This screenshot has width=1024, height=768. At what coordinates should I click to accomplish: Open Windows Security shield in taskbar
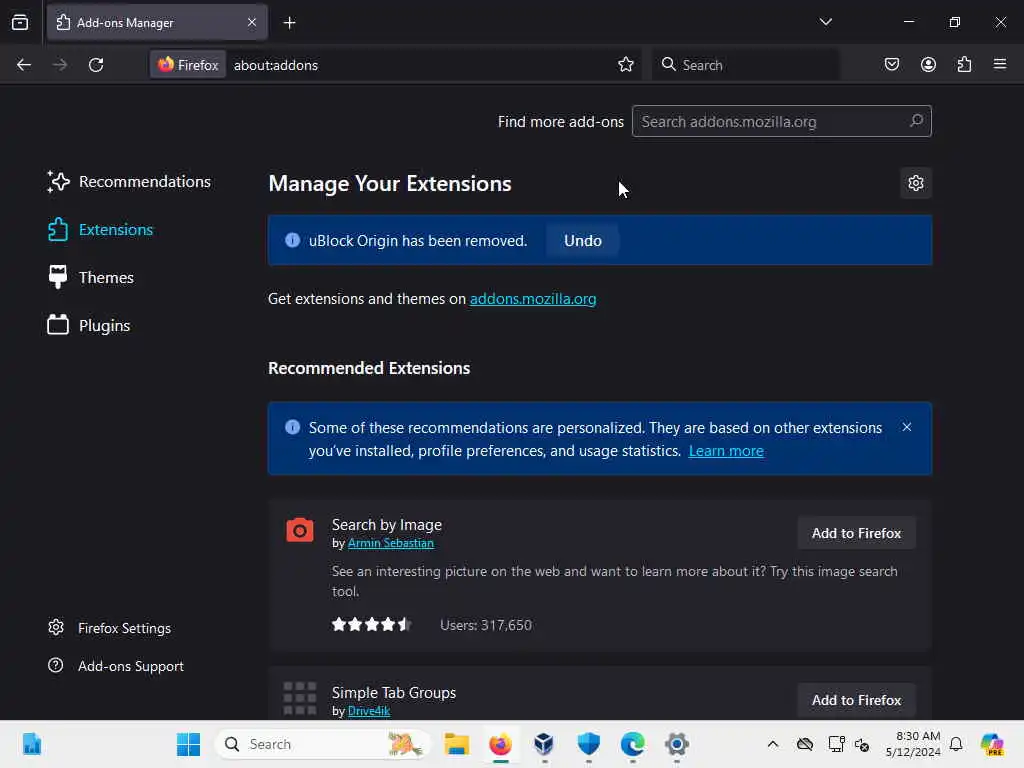click(588, 744)
